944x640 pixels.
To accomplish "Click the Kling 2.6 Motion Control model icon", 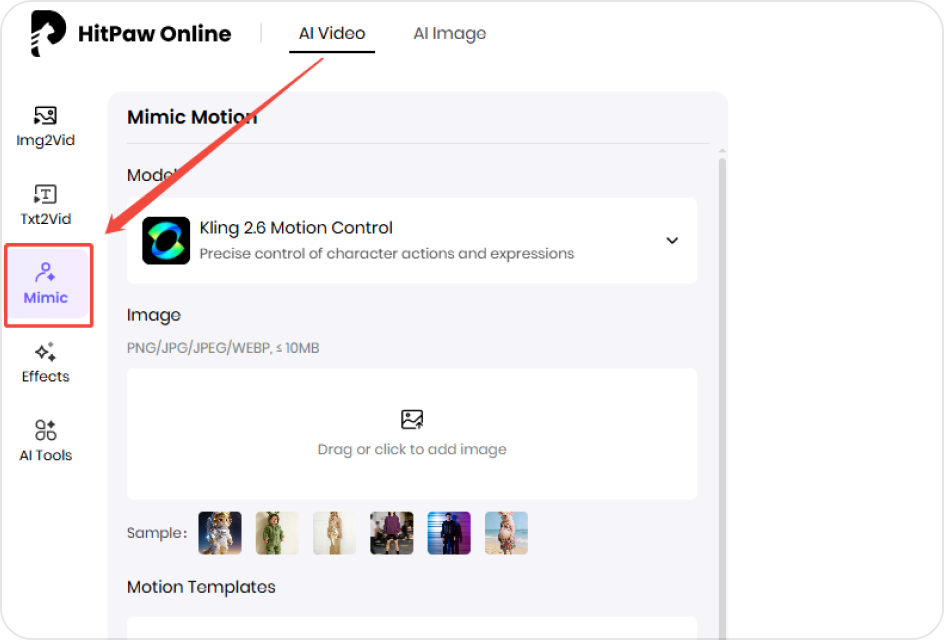I will 165,240.
